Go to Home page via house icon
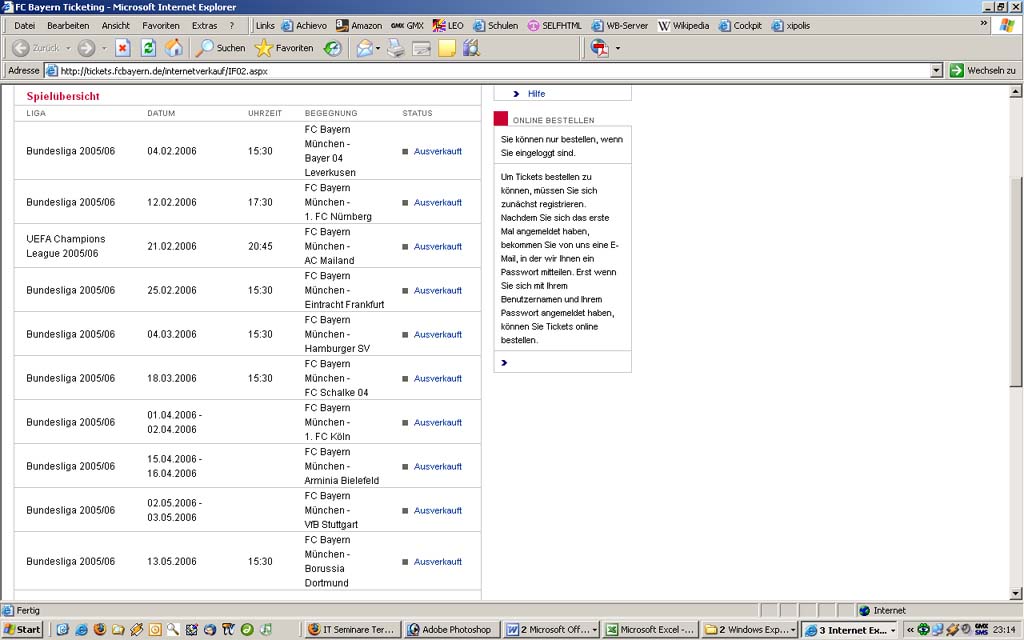The image size is (1024, 640). (174, 48)
